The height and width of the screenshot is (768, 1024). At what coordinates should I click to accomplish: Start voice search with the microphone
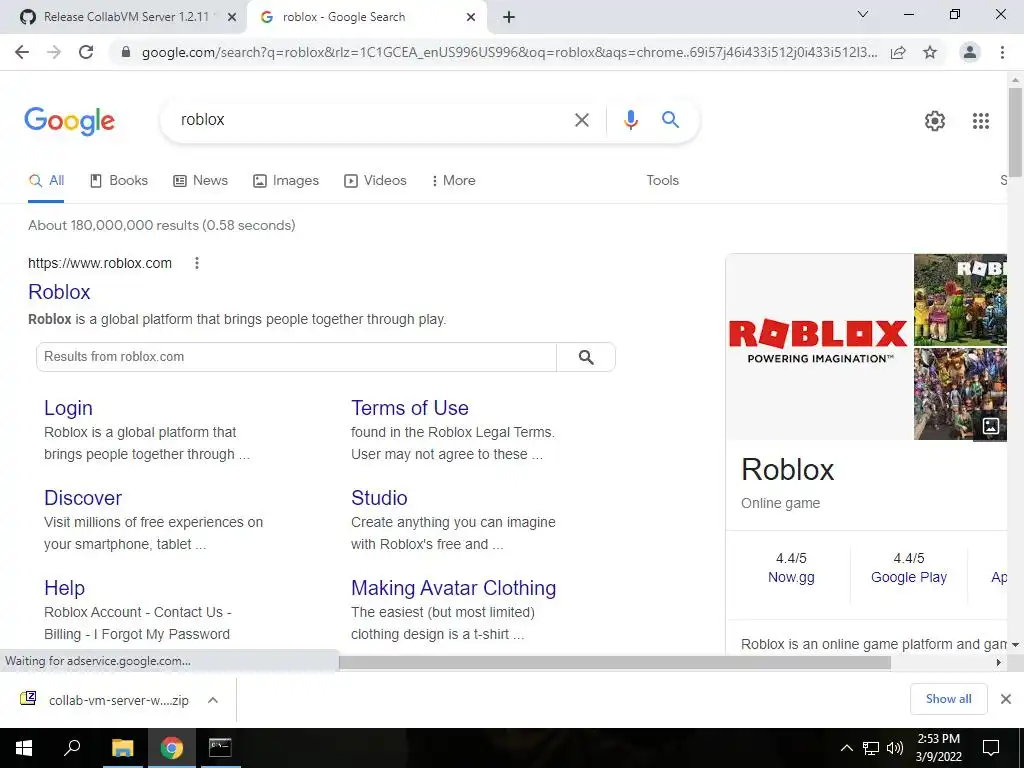[630, 120]
